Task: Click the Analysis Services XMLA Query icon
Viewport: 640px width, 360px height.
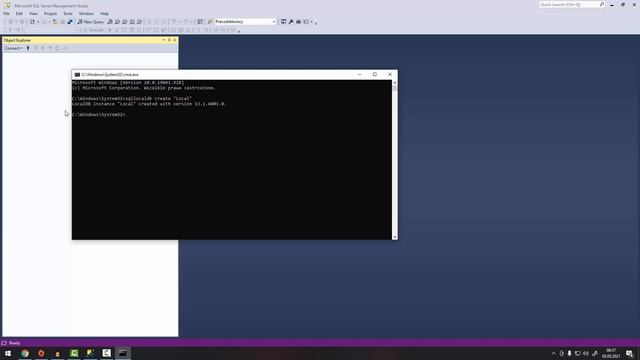Action: pyautogui.click(x=132, y=22)
